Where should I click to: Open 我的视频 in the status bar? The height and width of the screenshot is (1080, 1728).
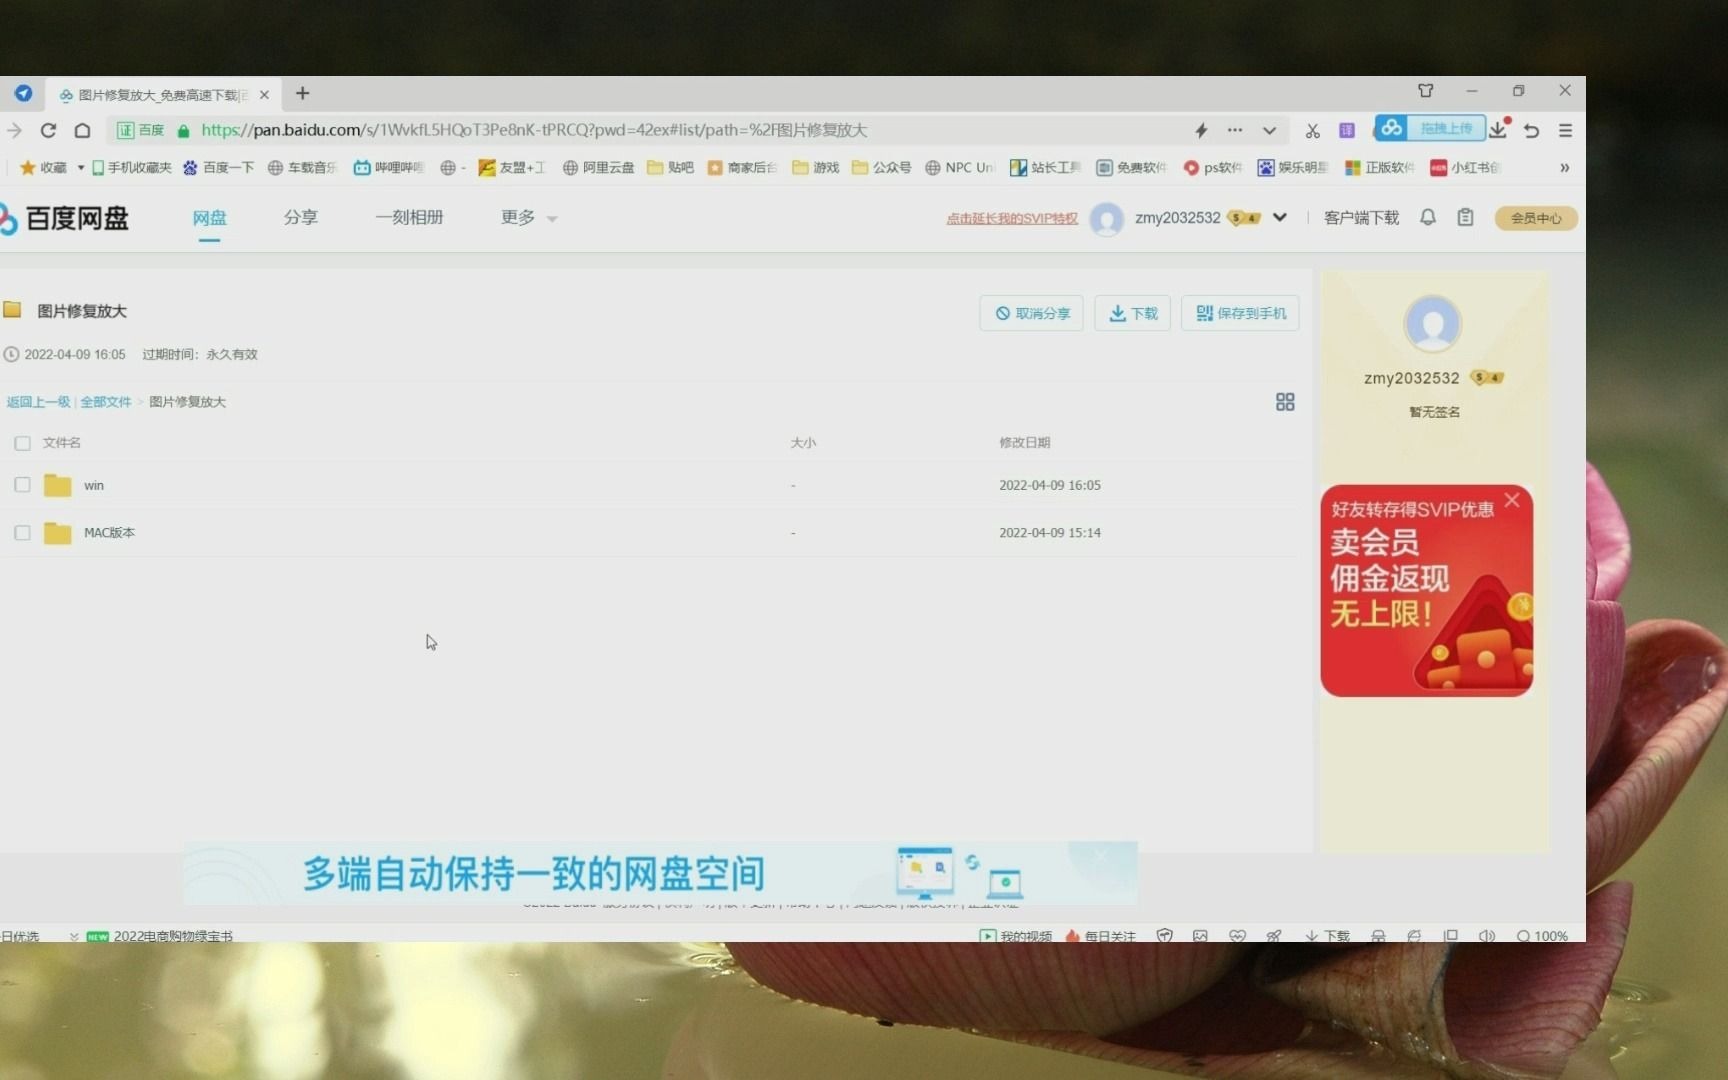pyautogui.click(x=1016, y=936)
